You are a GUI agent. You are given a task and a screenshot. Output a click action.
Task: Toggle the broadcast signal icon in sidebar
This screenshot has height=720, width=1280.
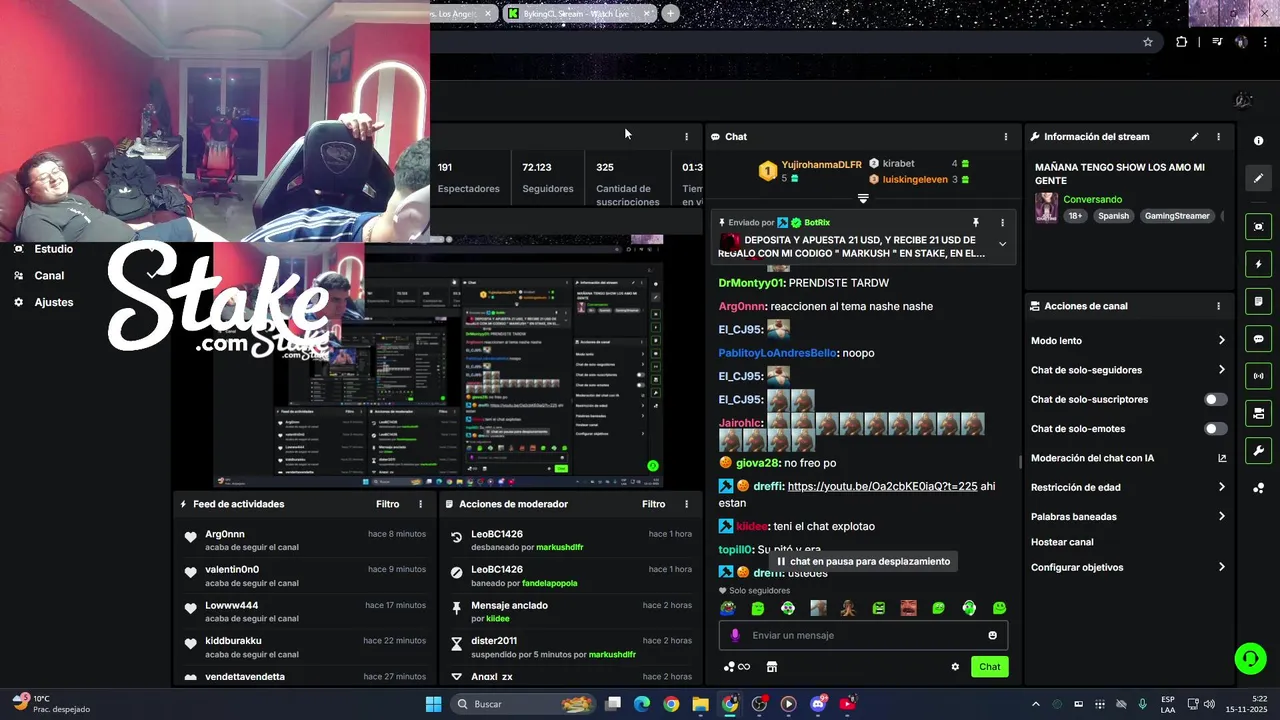pos(1258,376)
